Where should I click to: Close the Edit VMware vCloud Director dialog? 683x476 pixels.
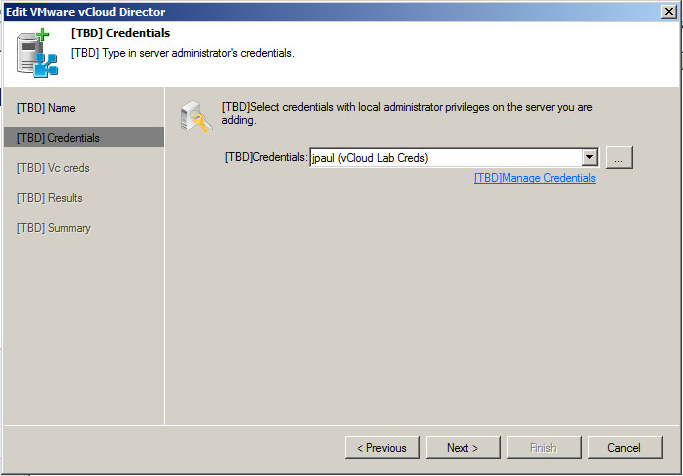[x=669, y=12]
